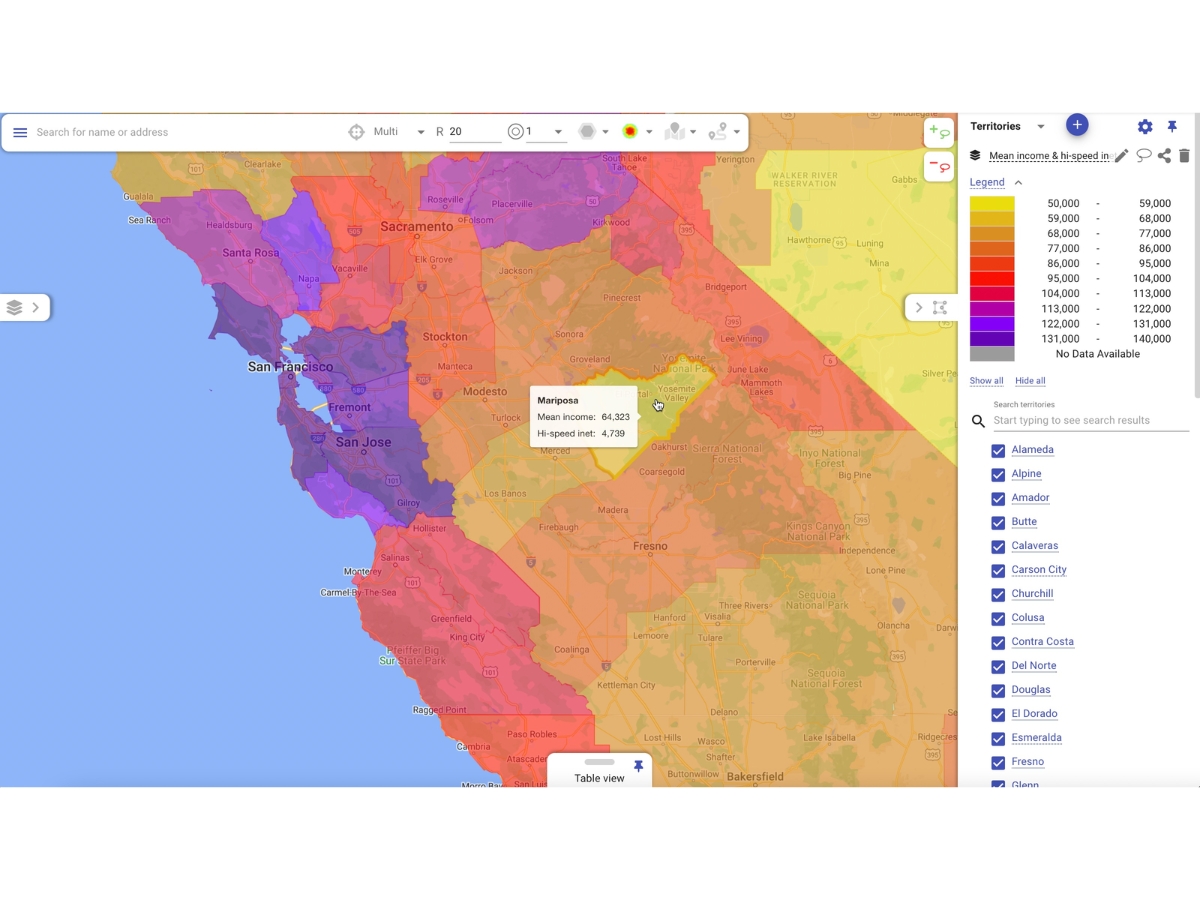Delete the territory layer with trash icon
The image size is (1200, 900).
(x=1184, y=156)
